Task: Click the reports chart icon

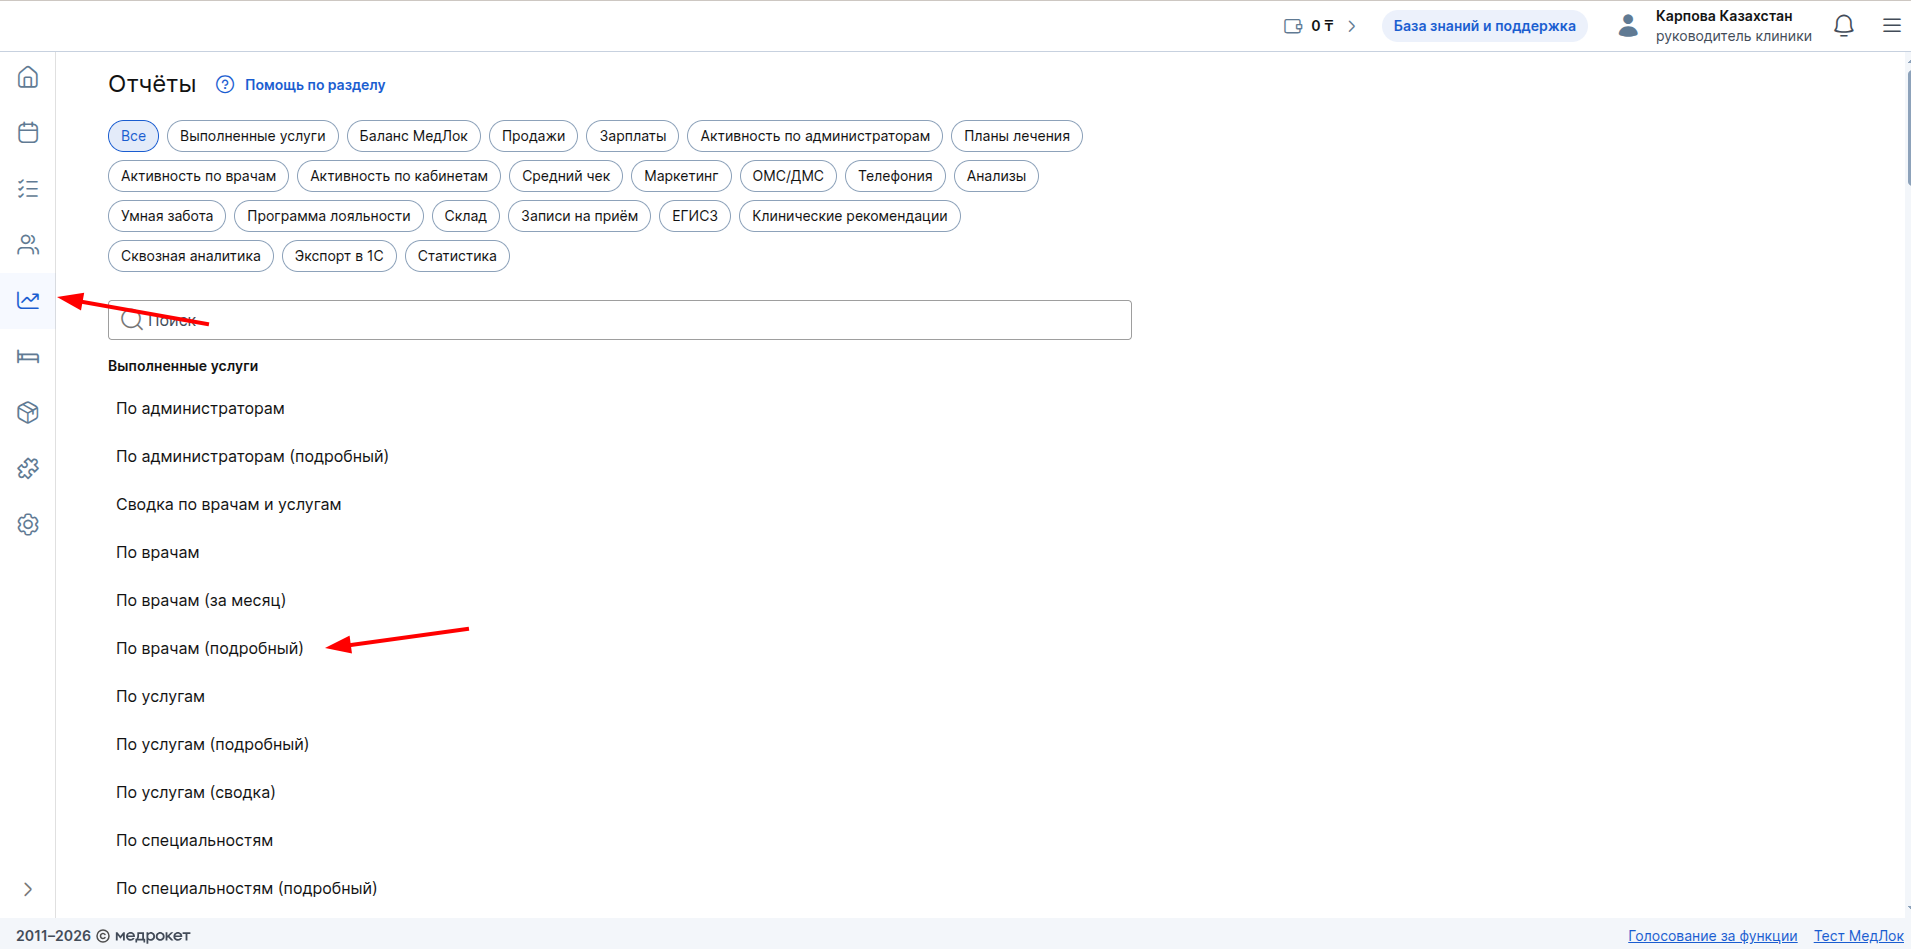Action: (28, 300)
